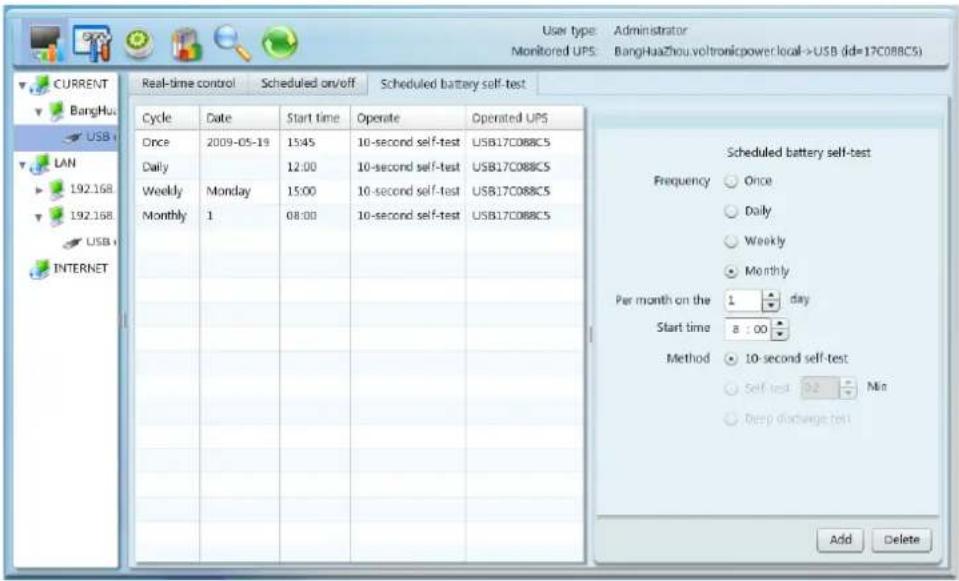This screenshot has width=959, height=581.
Task: Sort by the Operated UPS column header
Action: point(525,119)
